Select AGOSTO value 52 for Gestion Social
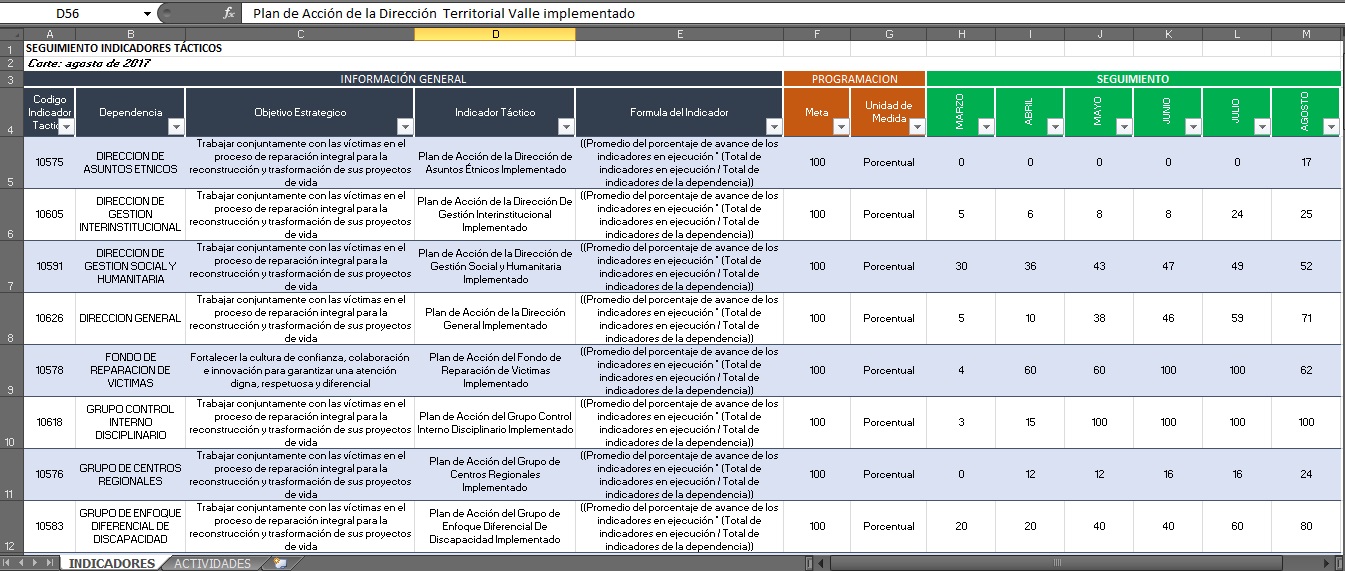The height and width of the screenshot is (571, 1345). click(1306, 266)
